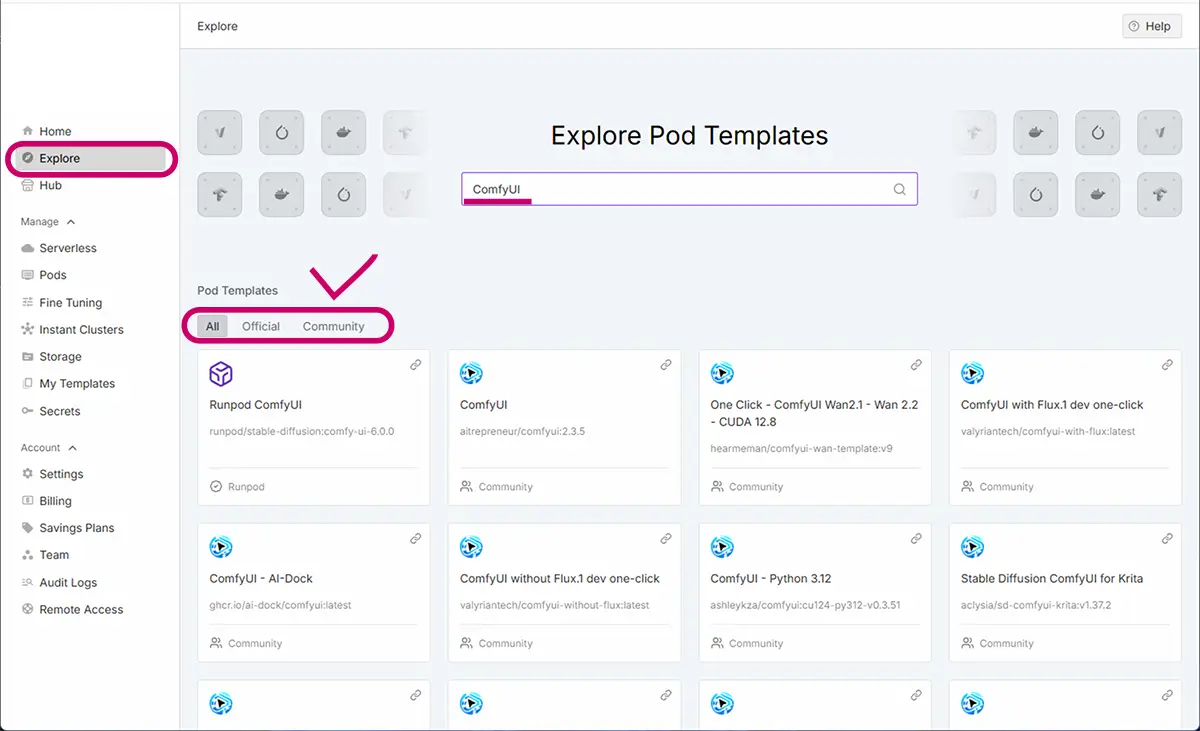Screen dimensions: 1200x731
Task: Open the Secrets page
Action: click(51, 411)
